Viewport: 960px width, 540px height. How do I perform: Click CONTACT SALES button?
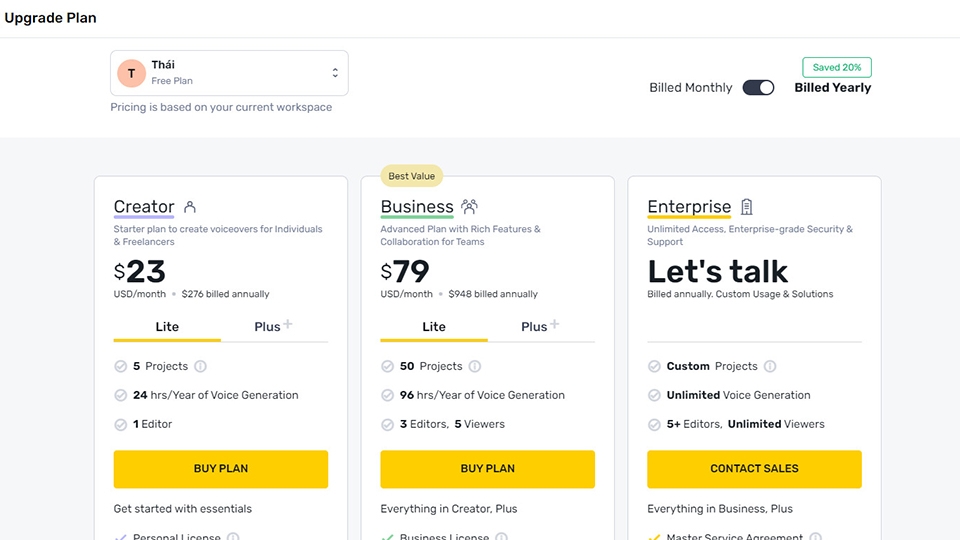(754, 469)
